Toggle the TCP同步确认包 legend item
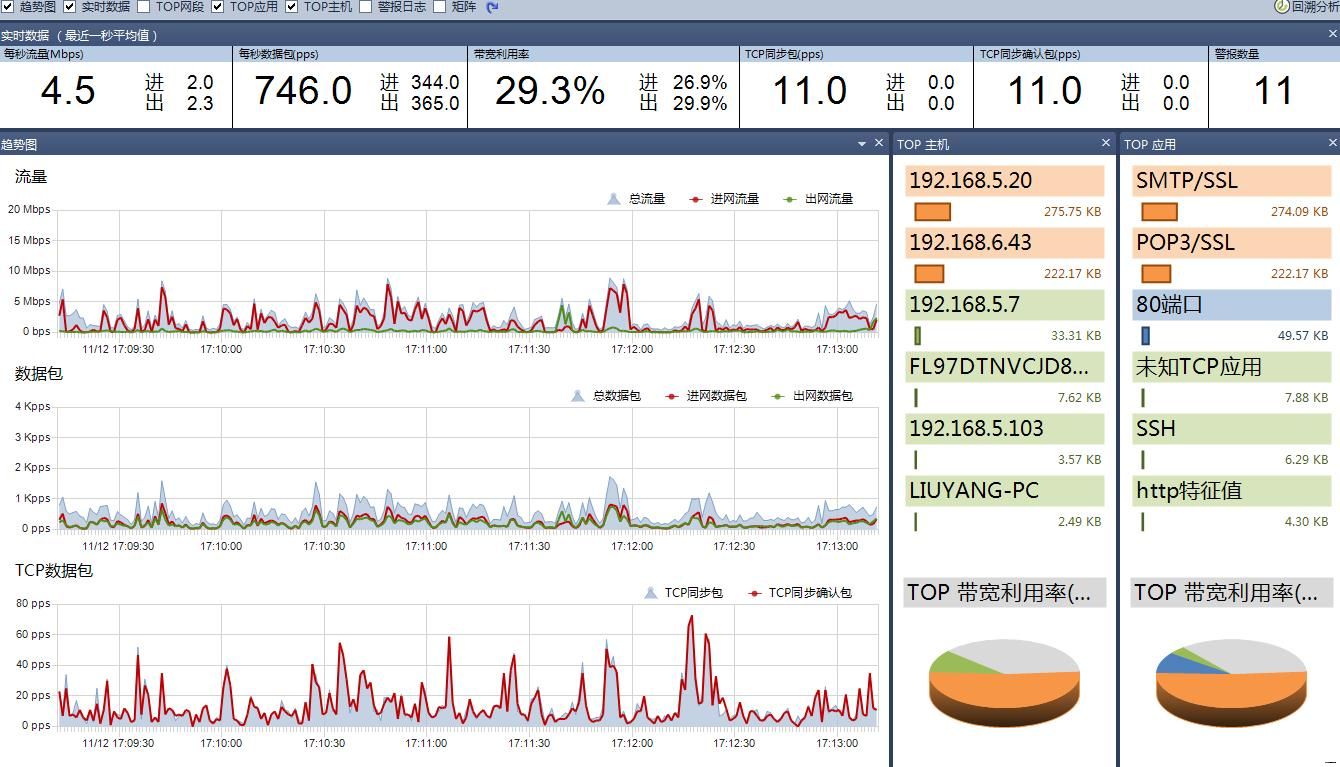The image size is (1340, 767). 800,593
